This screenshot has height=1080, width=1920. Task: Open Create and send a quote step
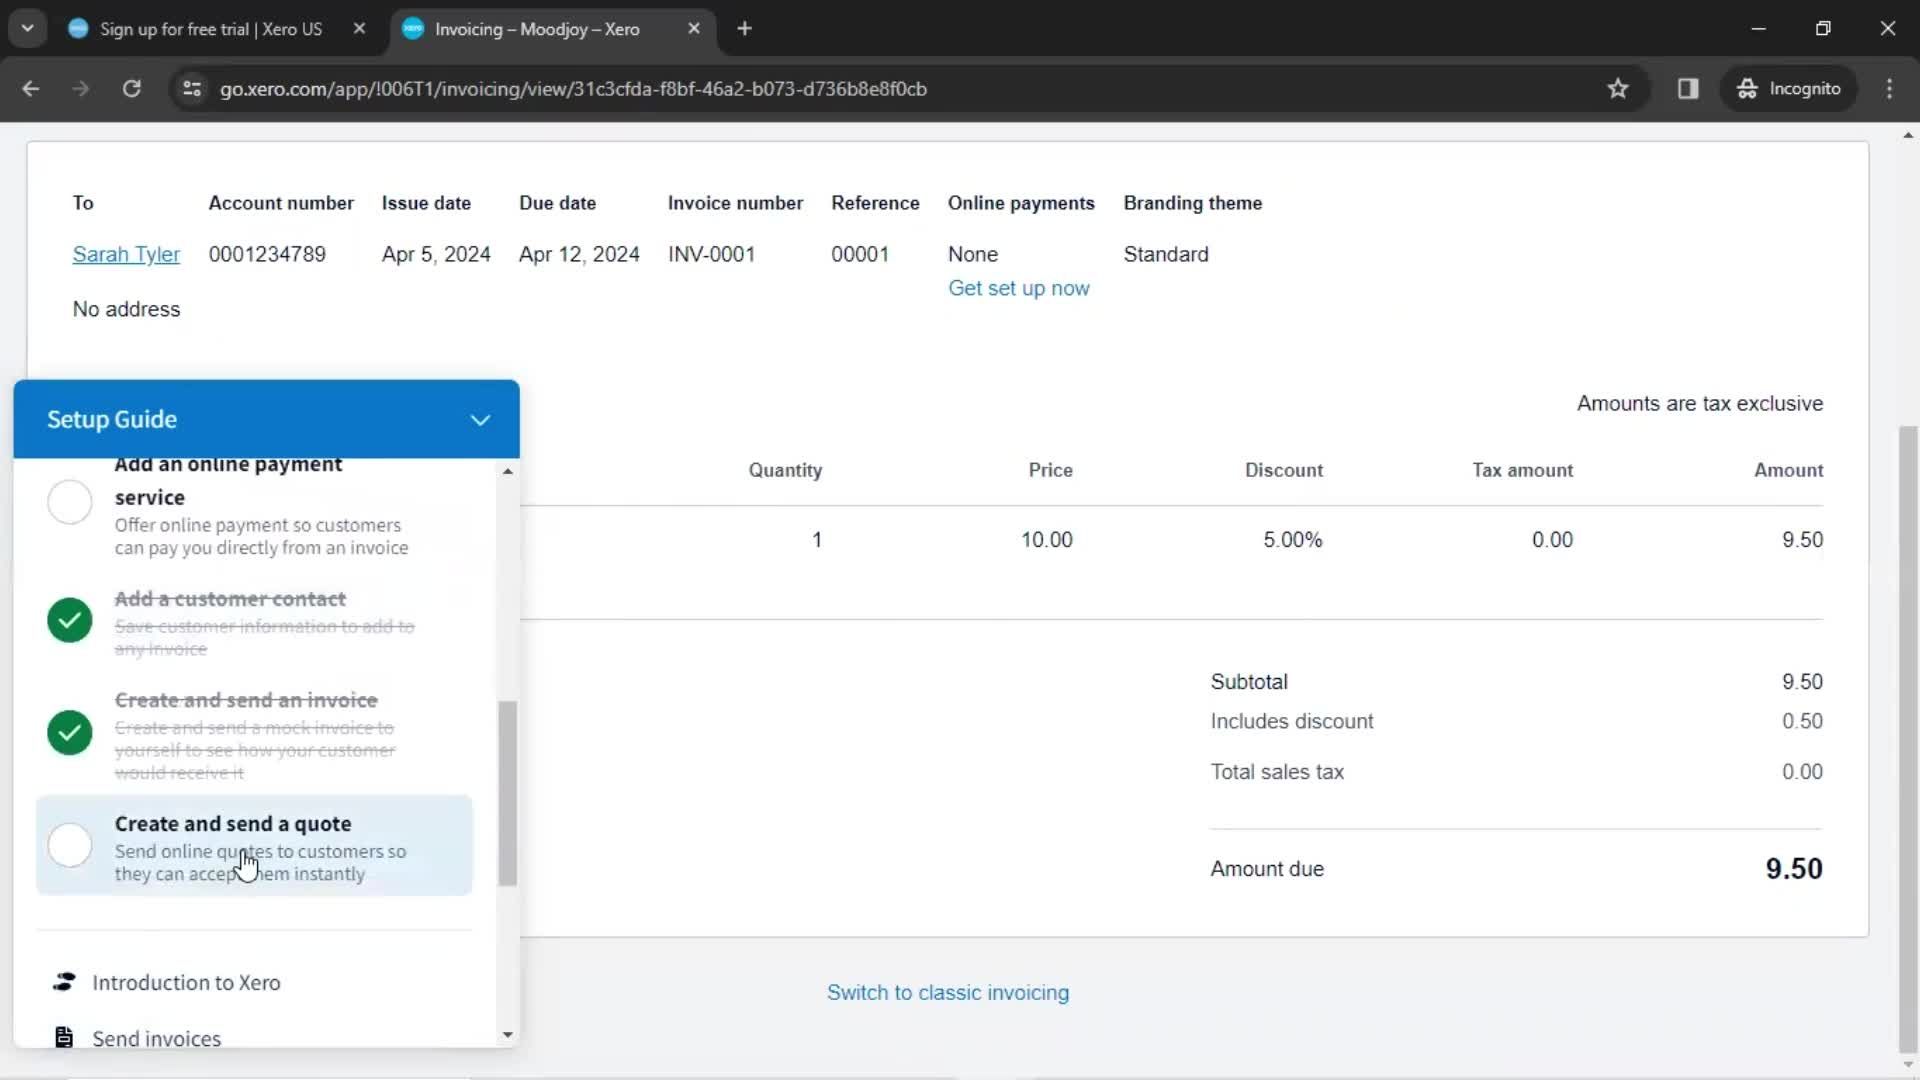[x=254, y=846]
